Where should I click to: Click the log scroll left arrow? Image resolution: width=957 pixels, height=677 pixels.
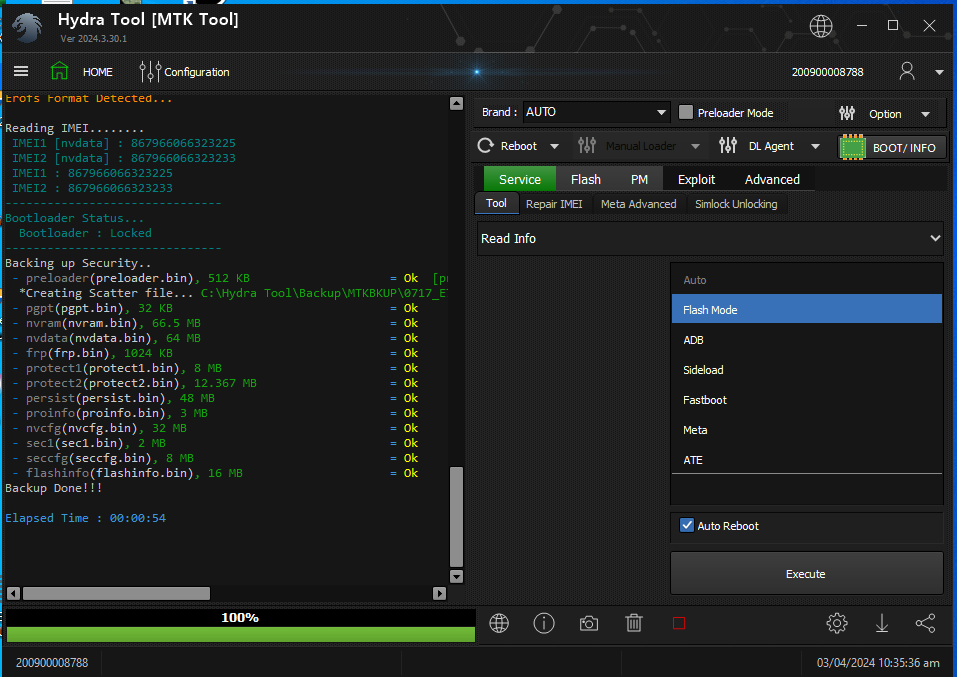point(13,593)
